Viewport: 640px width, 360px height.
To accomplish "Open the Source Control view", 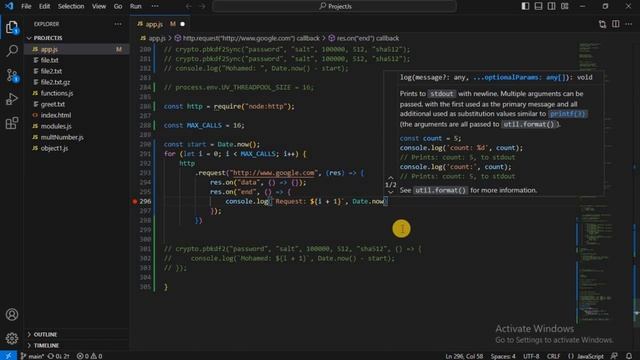I will tap(12, 75).
